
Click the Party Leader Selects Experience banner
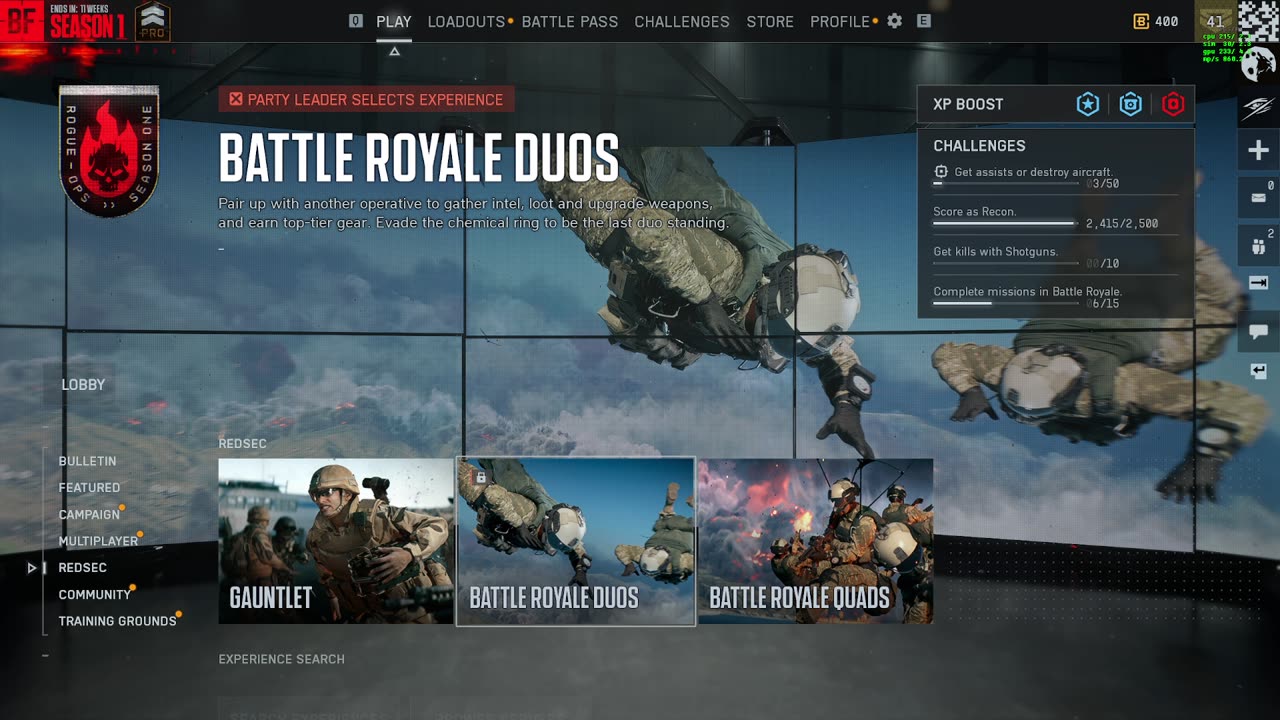pos(366,99)
